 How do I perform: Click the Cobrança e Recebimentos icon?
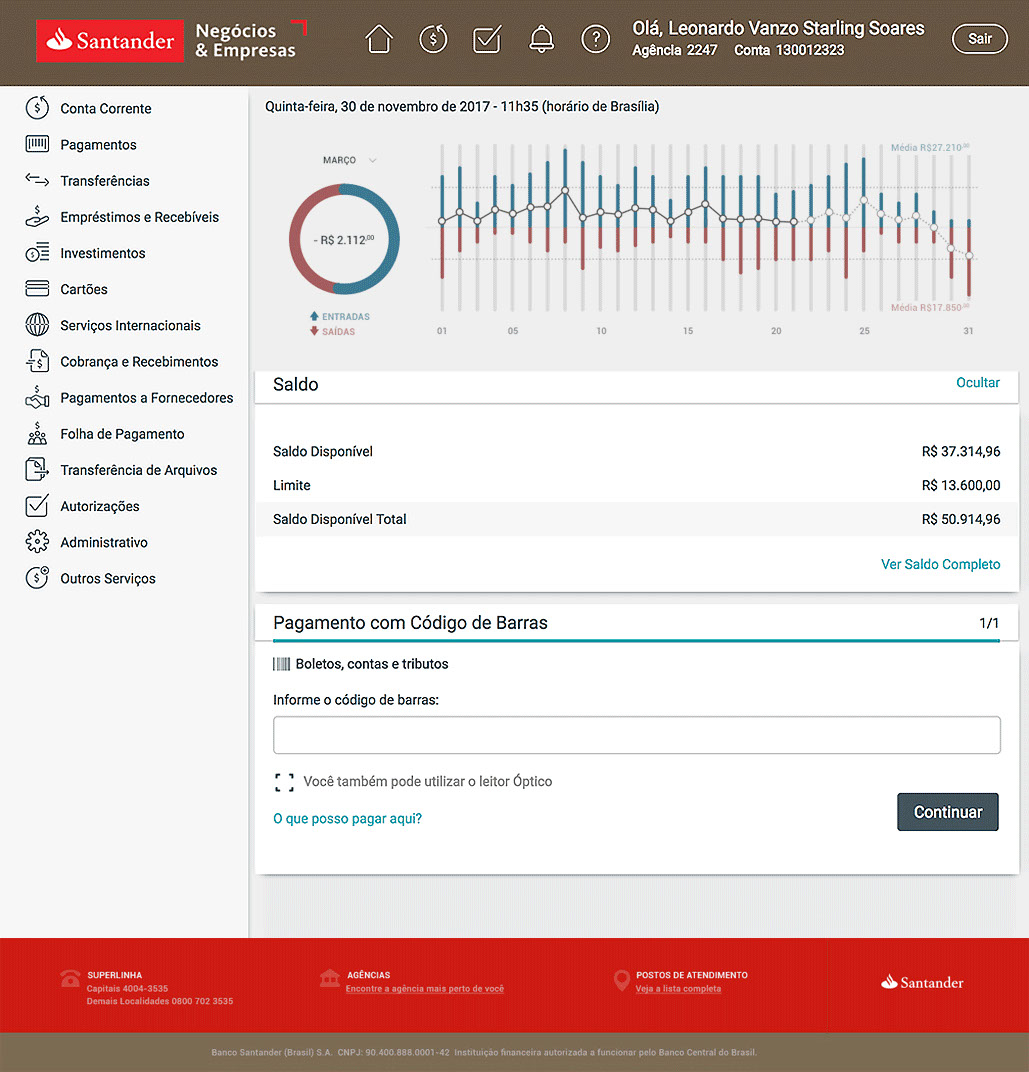tap(37, 361)
